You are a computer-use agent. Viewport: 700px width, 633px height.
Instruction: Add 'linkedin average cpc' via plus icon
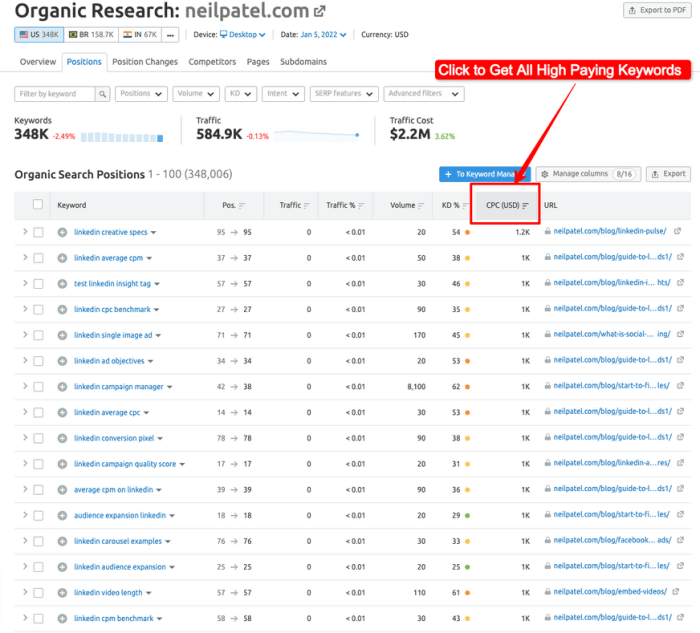tap(62, 412)
